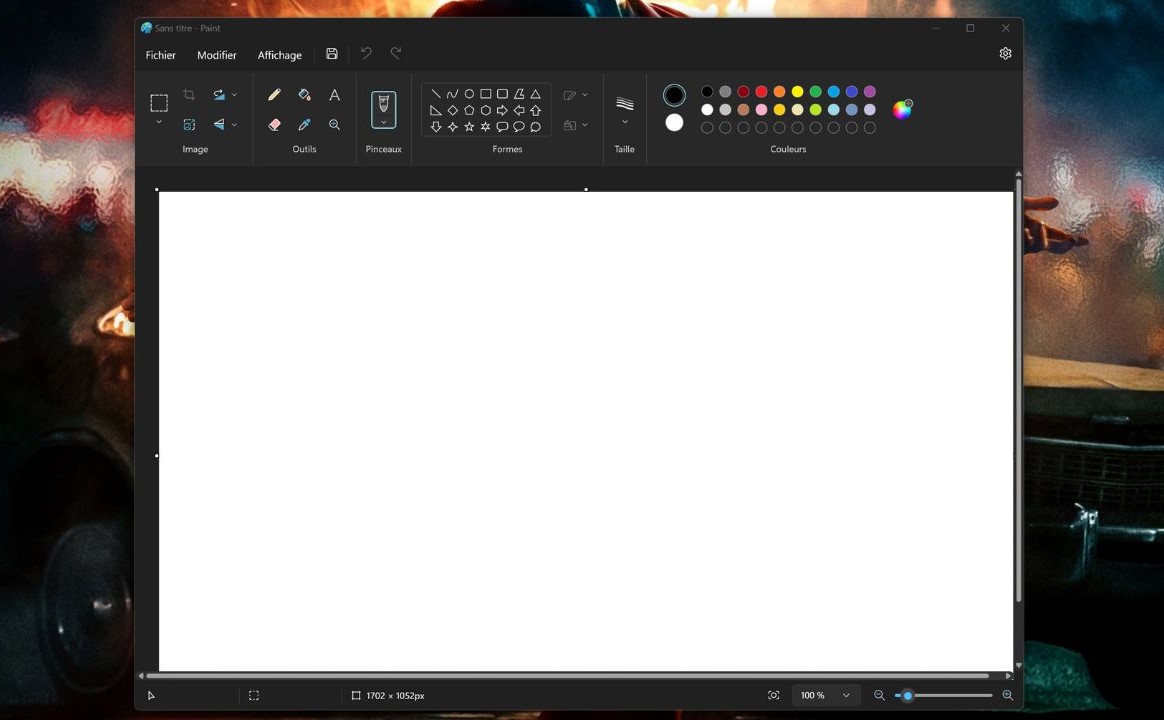The image size is (1164, 720).
Task: Select the Eraser tool
Action: point(274,125)
